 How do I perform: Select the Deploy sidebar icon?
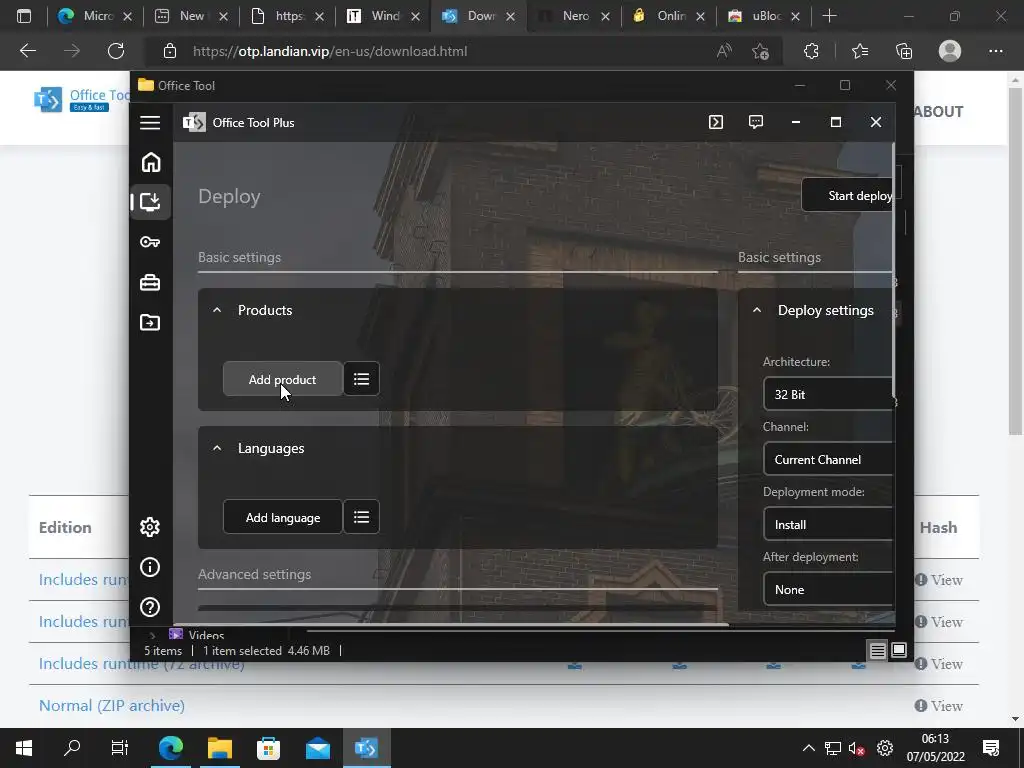[151, 202]
